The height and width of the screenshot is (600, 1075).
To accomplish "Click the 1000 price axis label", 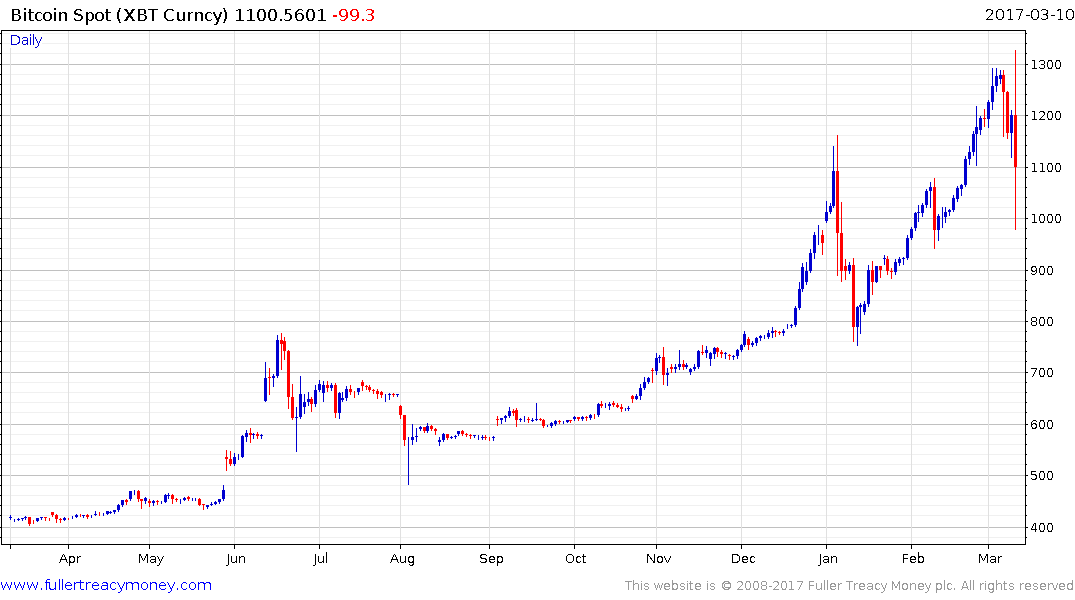I will 1046,219.
